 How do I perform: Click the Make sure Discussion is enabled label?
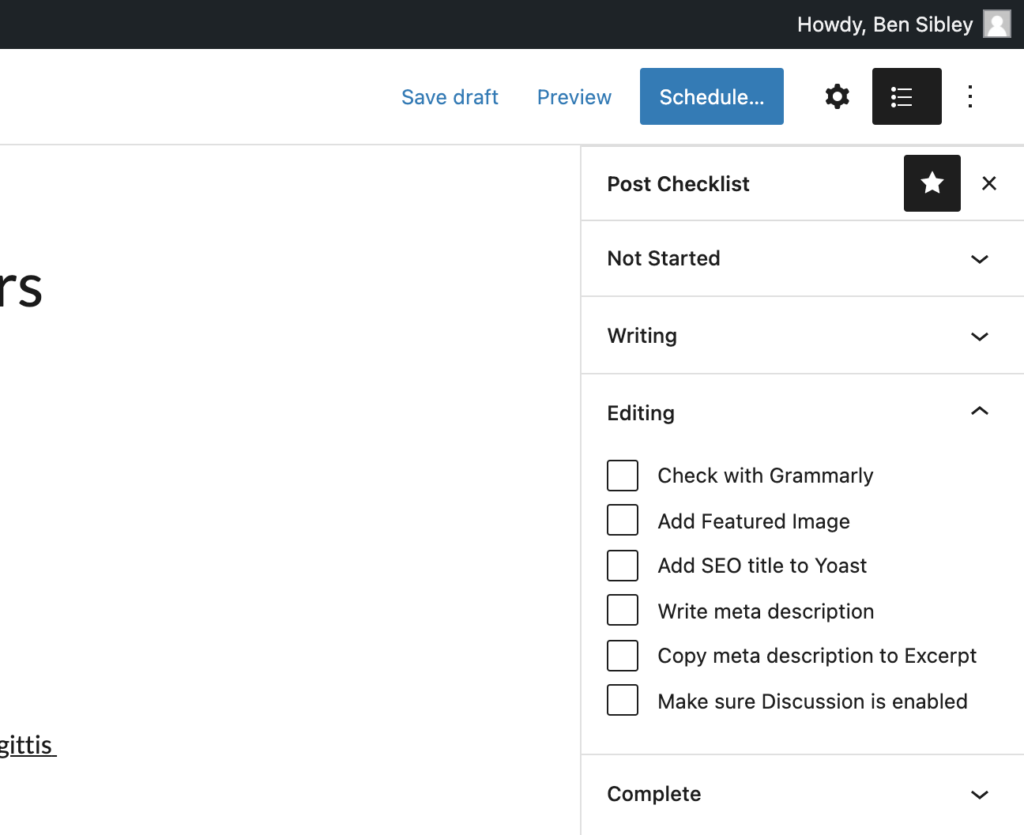[812, 701]
